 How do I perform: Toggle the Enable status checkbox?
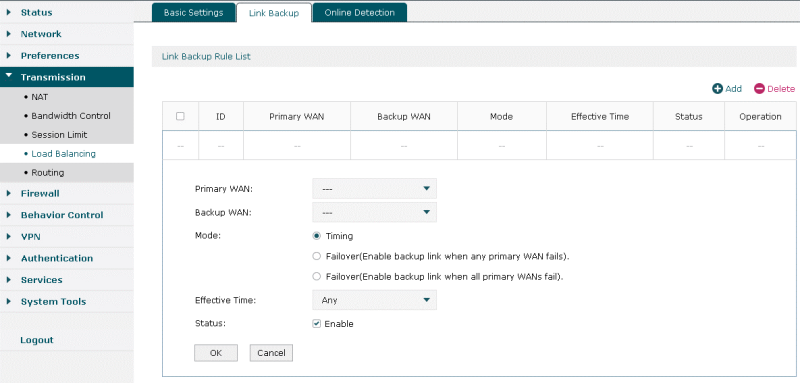[316, 323]
